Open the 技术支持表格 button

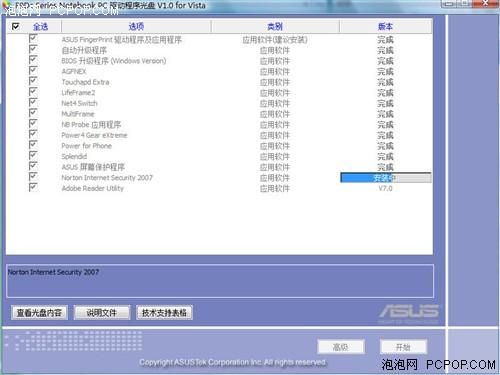tap(164, 313)
